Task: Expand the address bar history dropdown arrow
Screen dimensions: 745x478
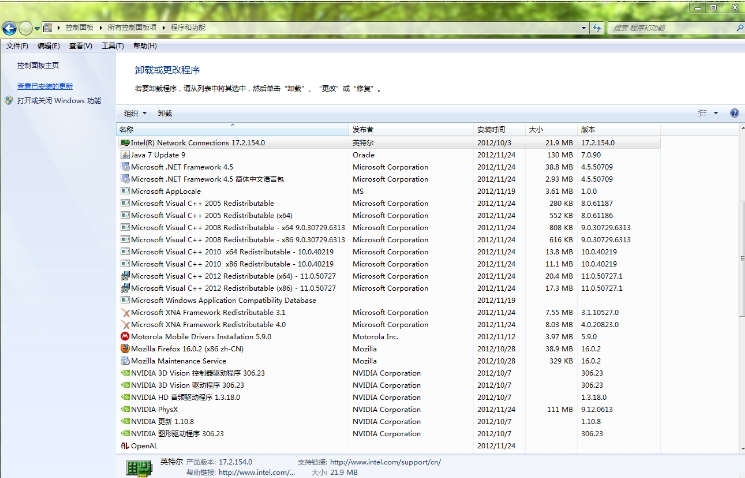Action: [x=584, y=28]
